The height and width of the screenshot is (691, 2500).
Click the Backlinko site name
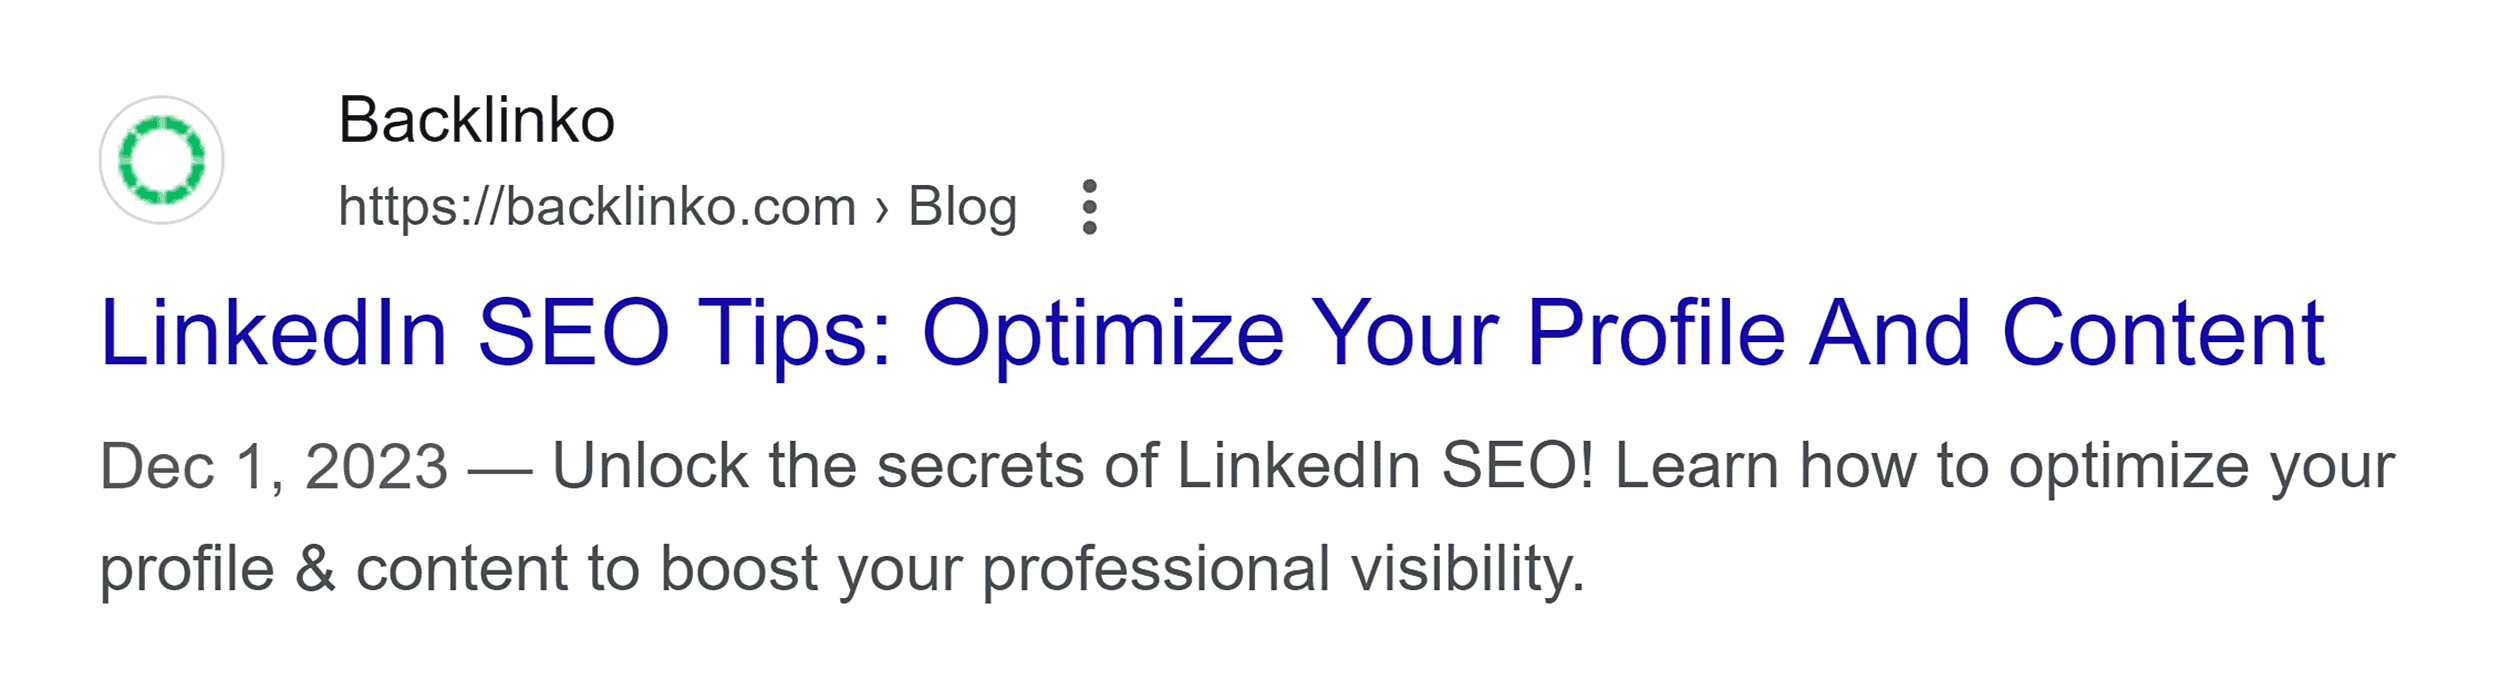pyautogui.click(x=478, y=120)
